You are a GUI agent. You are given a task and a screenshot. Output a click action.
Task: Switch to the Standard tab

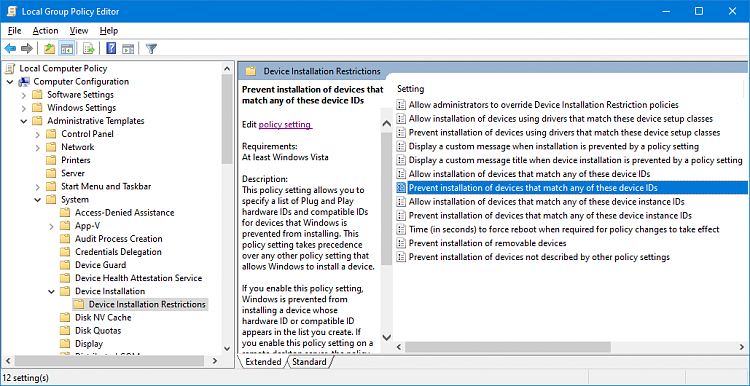pos(309,362)
